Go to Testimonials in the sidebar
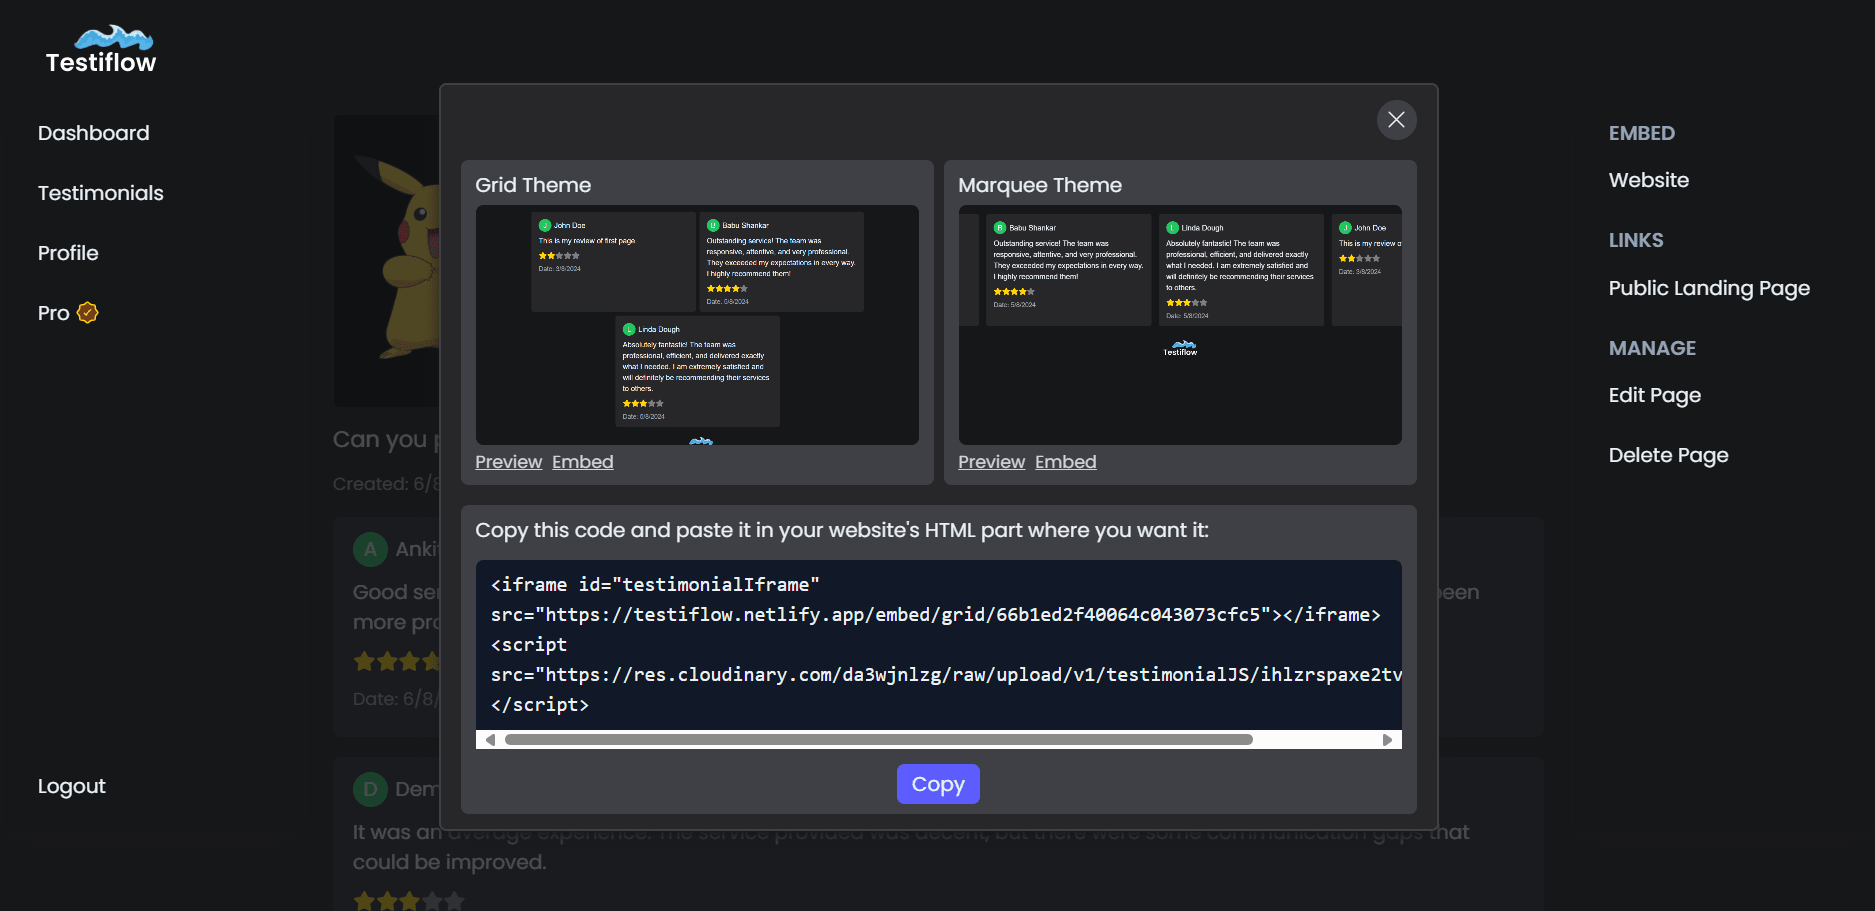 [101, 193]
